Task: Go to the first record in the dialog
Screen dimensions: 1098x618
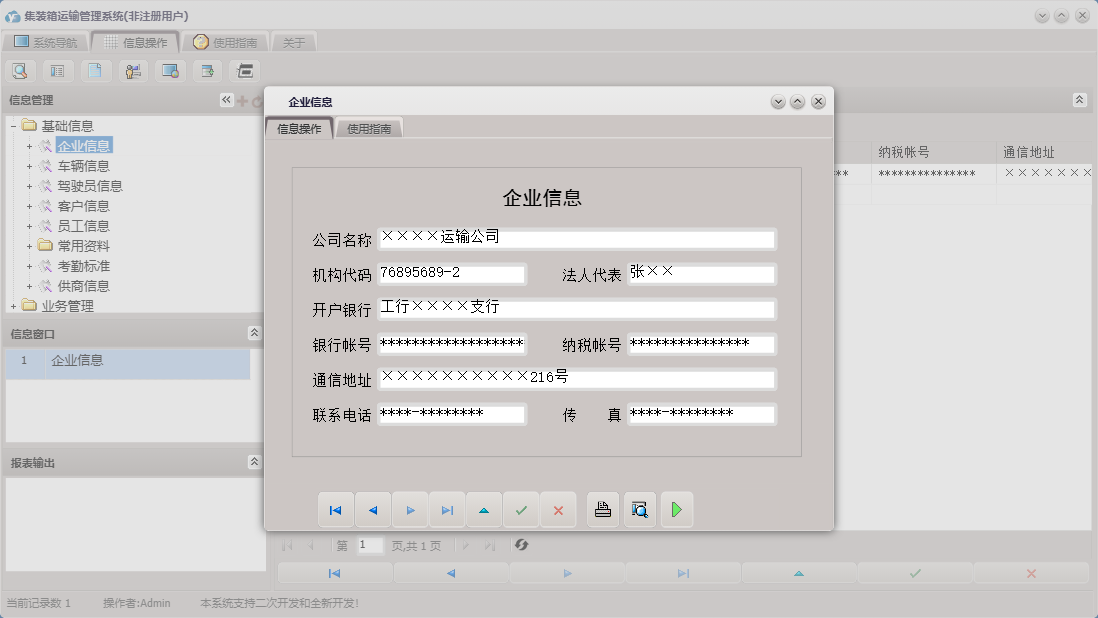Action: click(x=336, y=509)
